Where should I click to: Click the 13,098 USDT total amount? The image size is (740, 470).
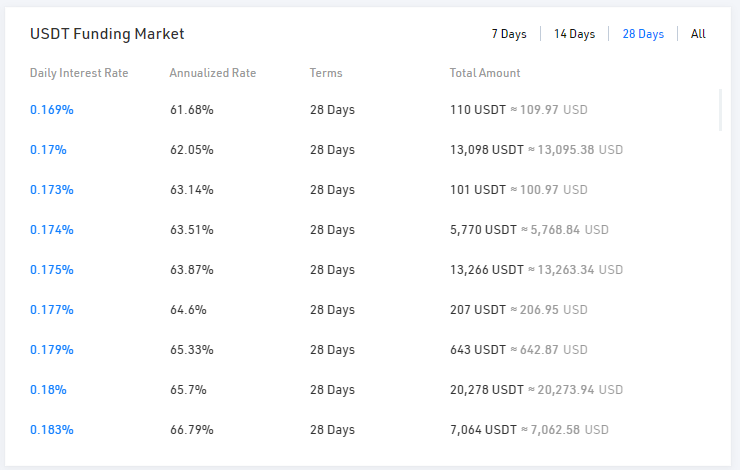[487, 150]
